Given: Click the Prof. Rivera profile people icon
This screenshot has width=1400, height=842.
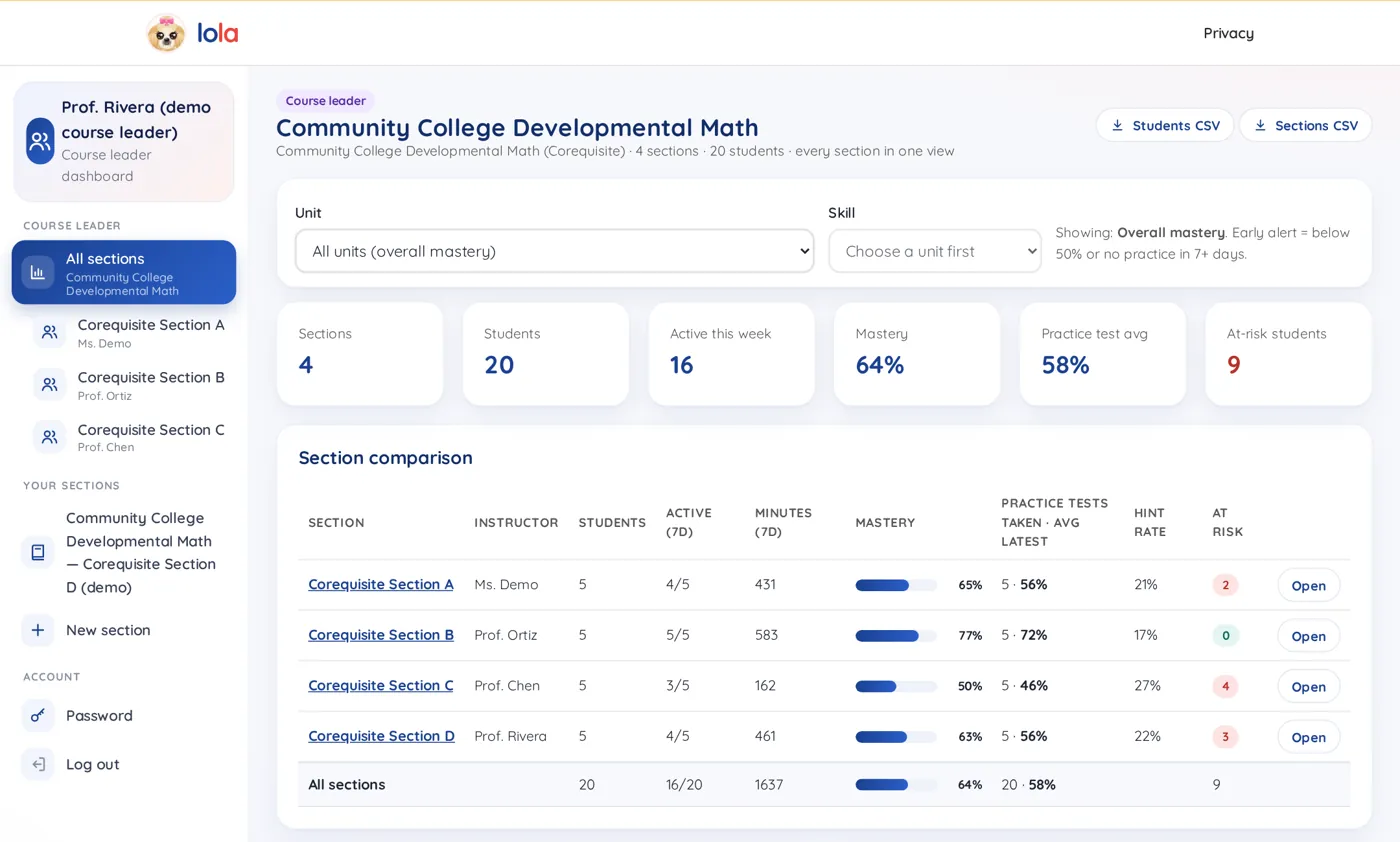Looking at the screenshot, I should (x=40, y=141).
